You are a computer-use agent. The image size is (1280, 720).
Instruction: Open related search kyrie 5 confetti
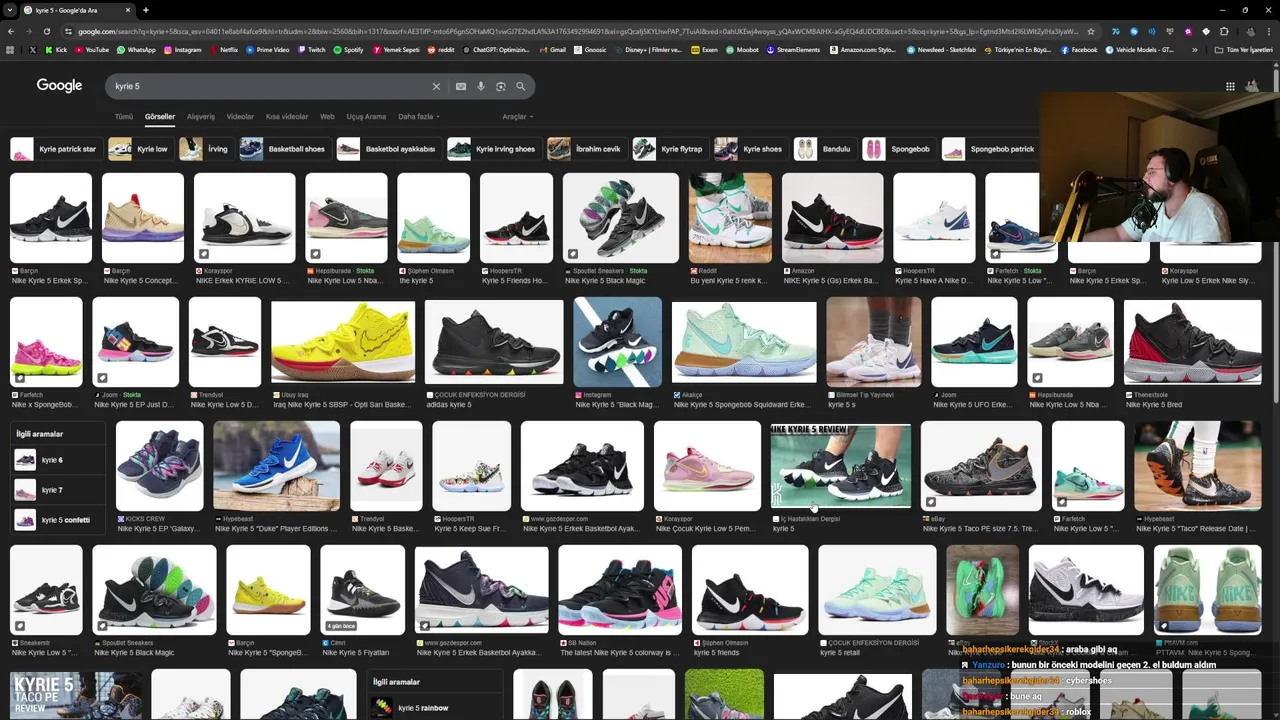[x=58, y=520]
